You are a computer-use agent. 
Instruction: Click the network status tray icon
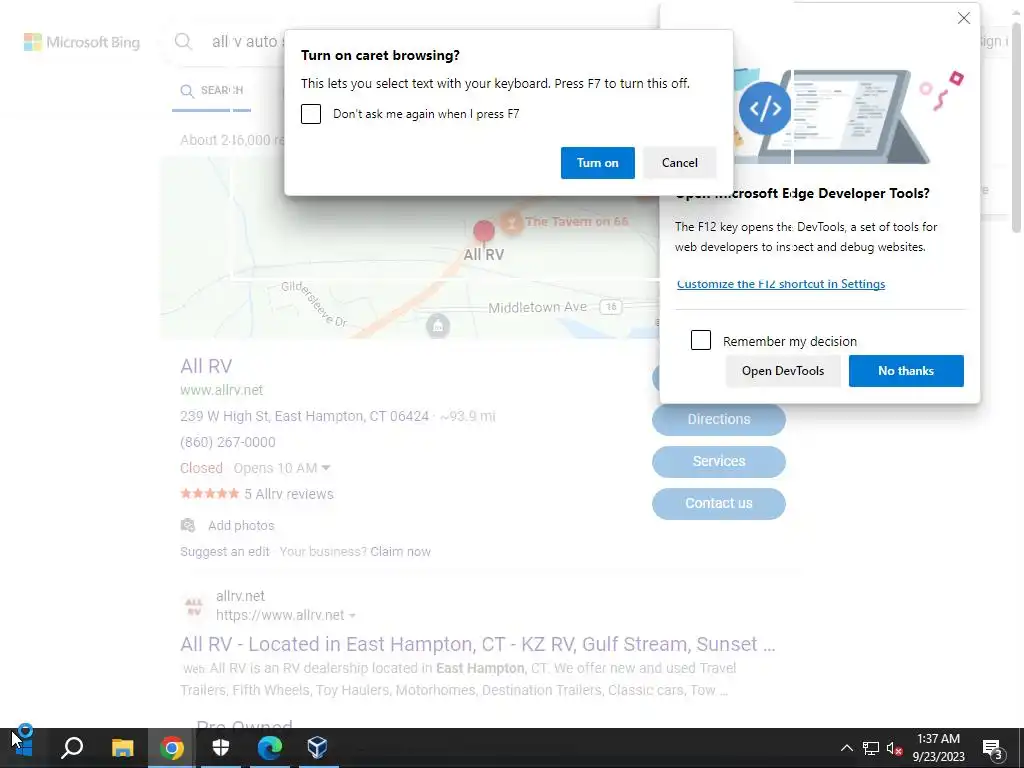871,748
